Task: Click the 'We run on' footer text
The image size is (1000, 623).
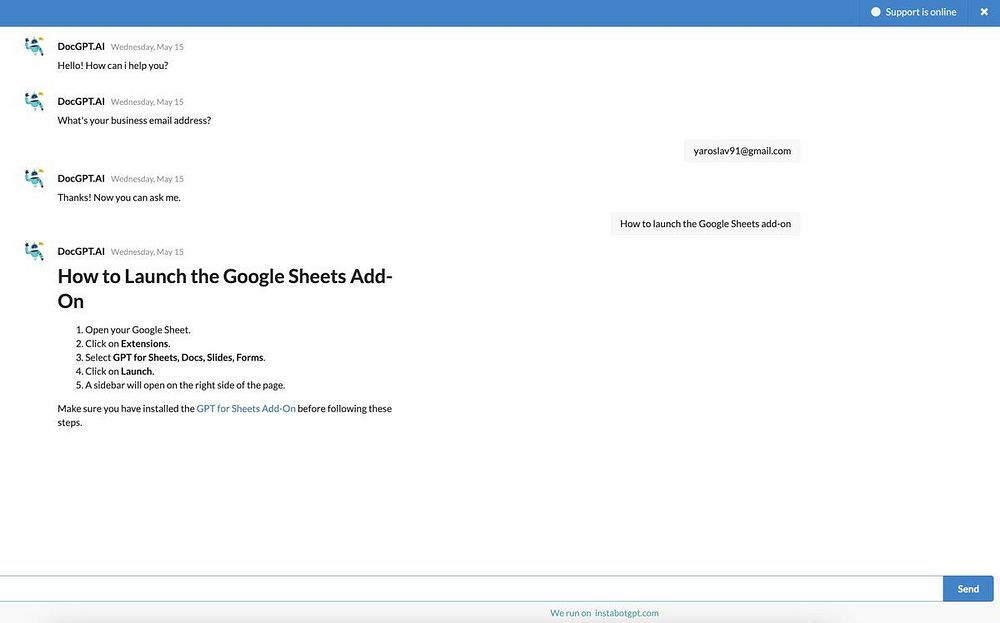Action: (x=570, y=613)
